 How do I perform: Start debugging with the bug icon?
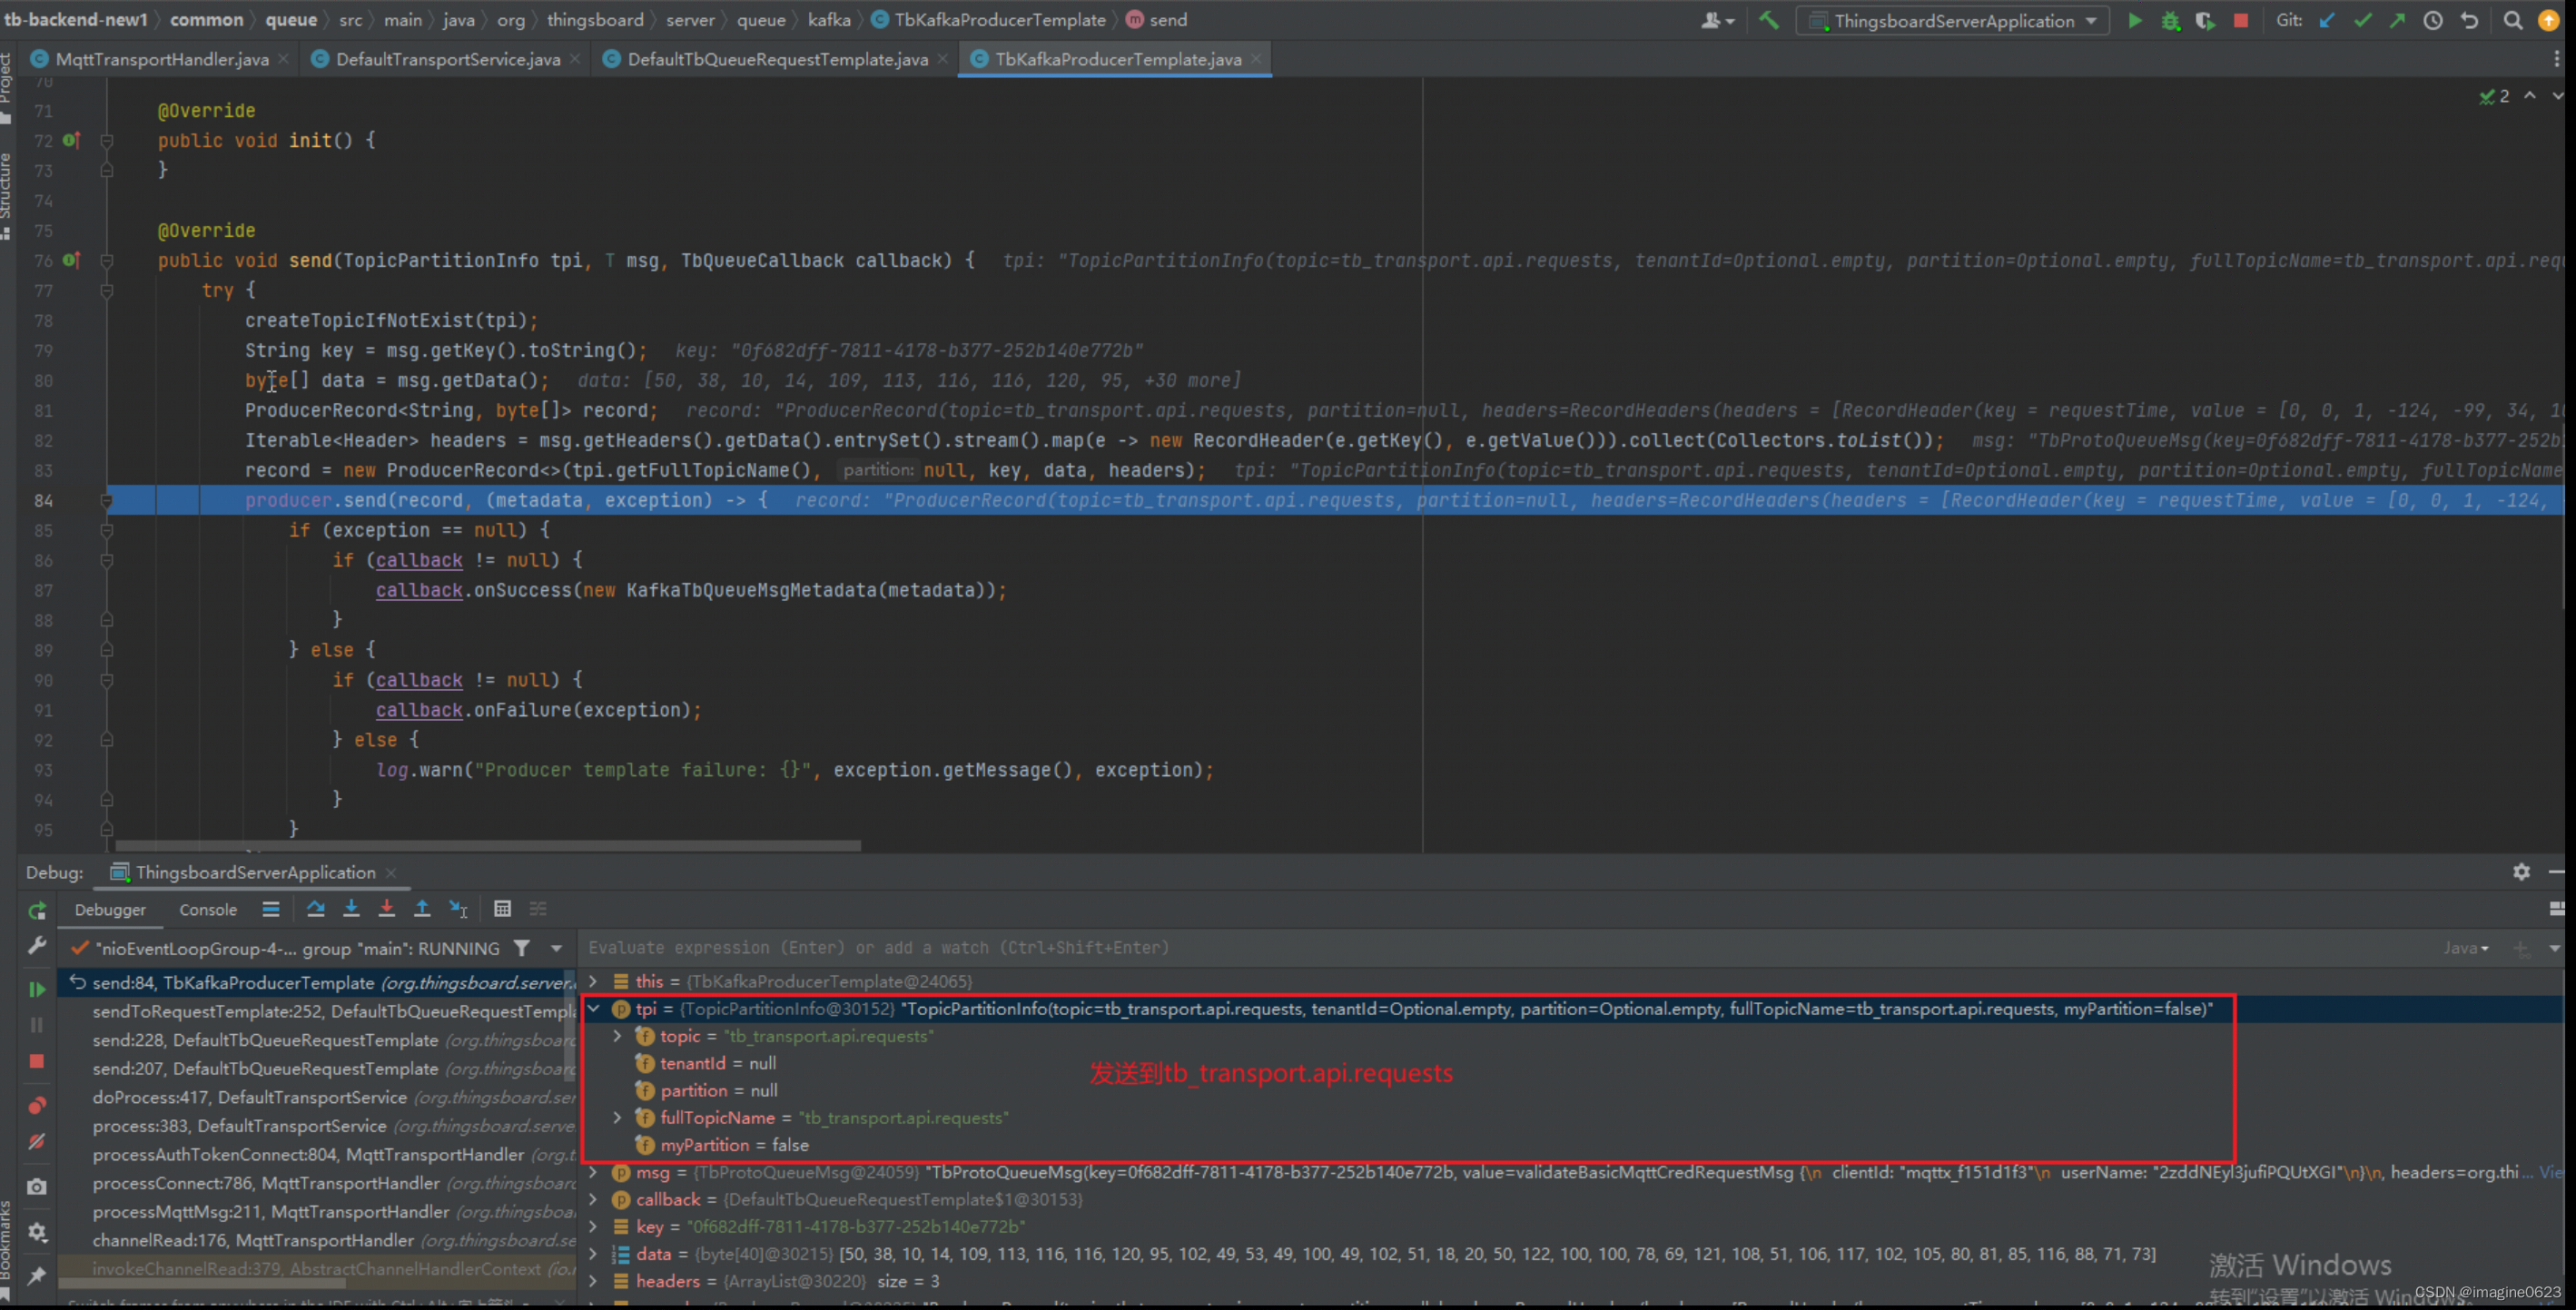[x=2170, y=20]
